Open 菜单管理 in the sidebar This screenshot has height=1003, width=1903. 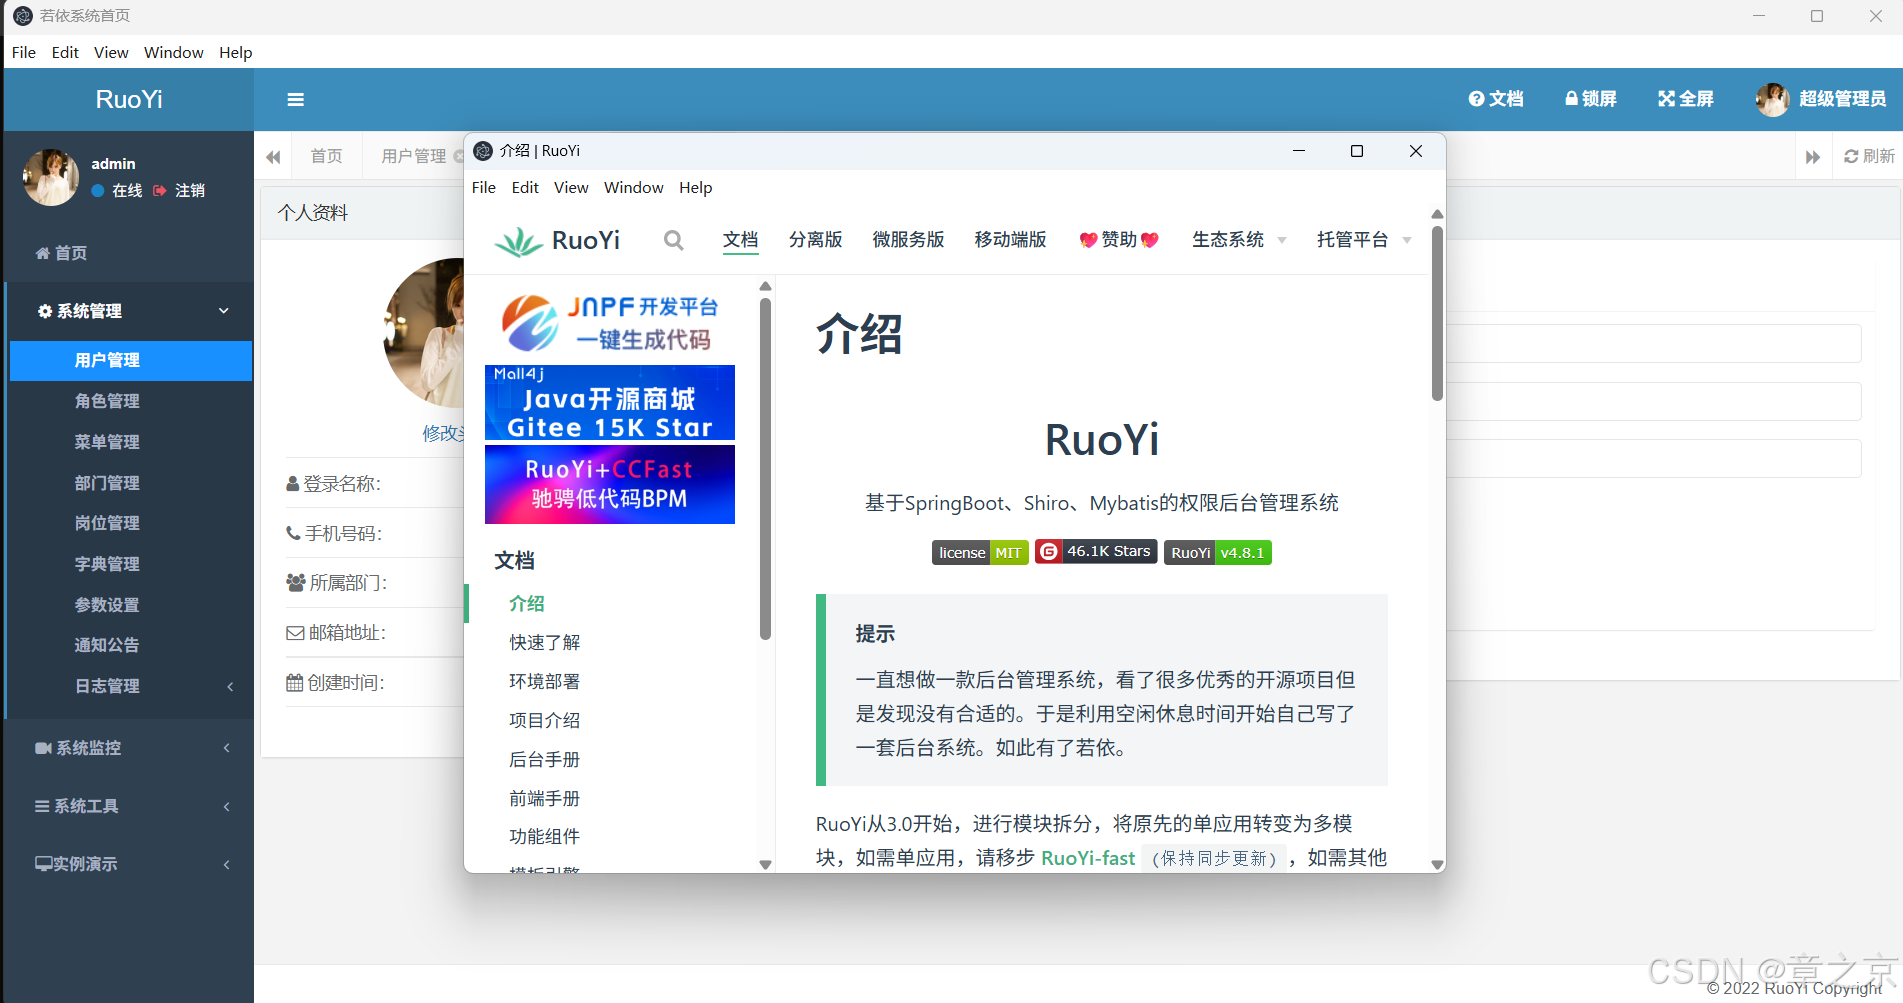click(107, 442)
